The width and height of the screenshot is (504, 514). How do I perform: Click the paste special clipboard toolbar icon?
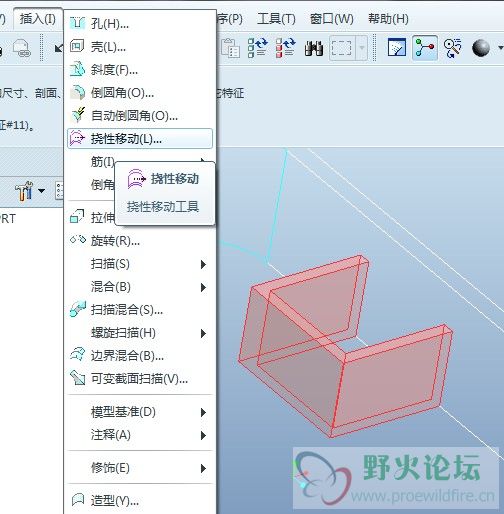click(230, 48)
